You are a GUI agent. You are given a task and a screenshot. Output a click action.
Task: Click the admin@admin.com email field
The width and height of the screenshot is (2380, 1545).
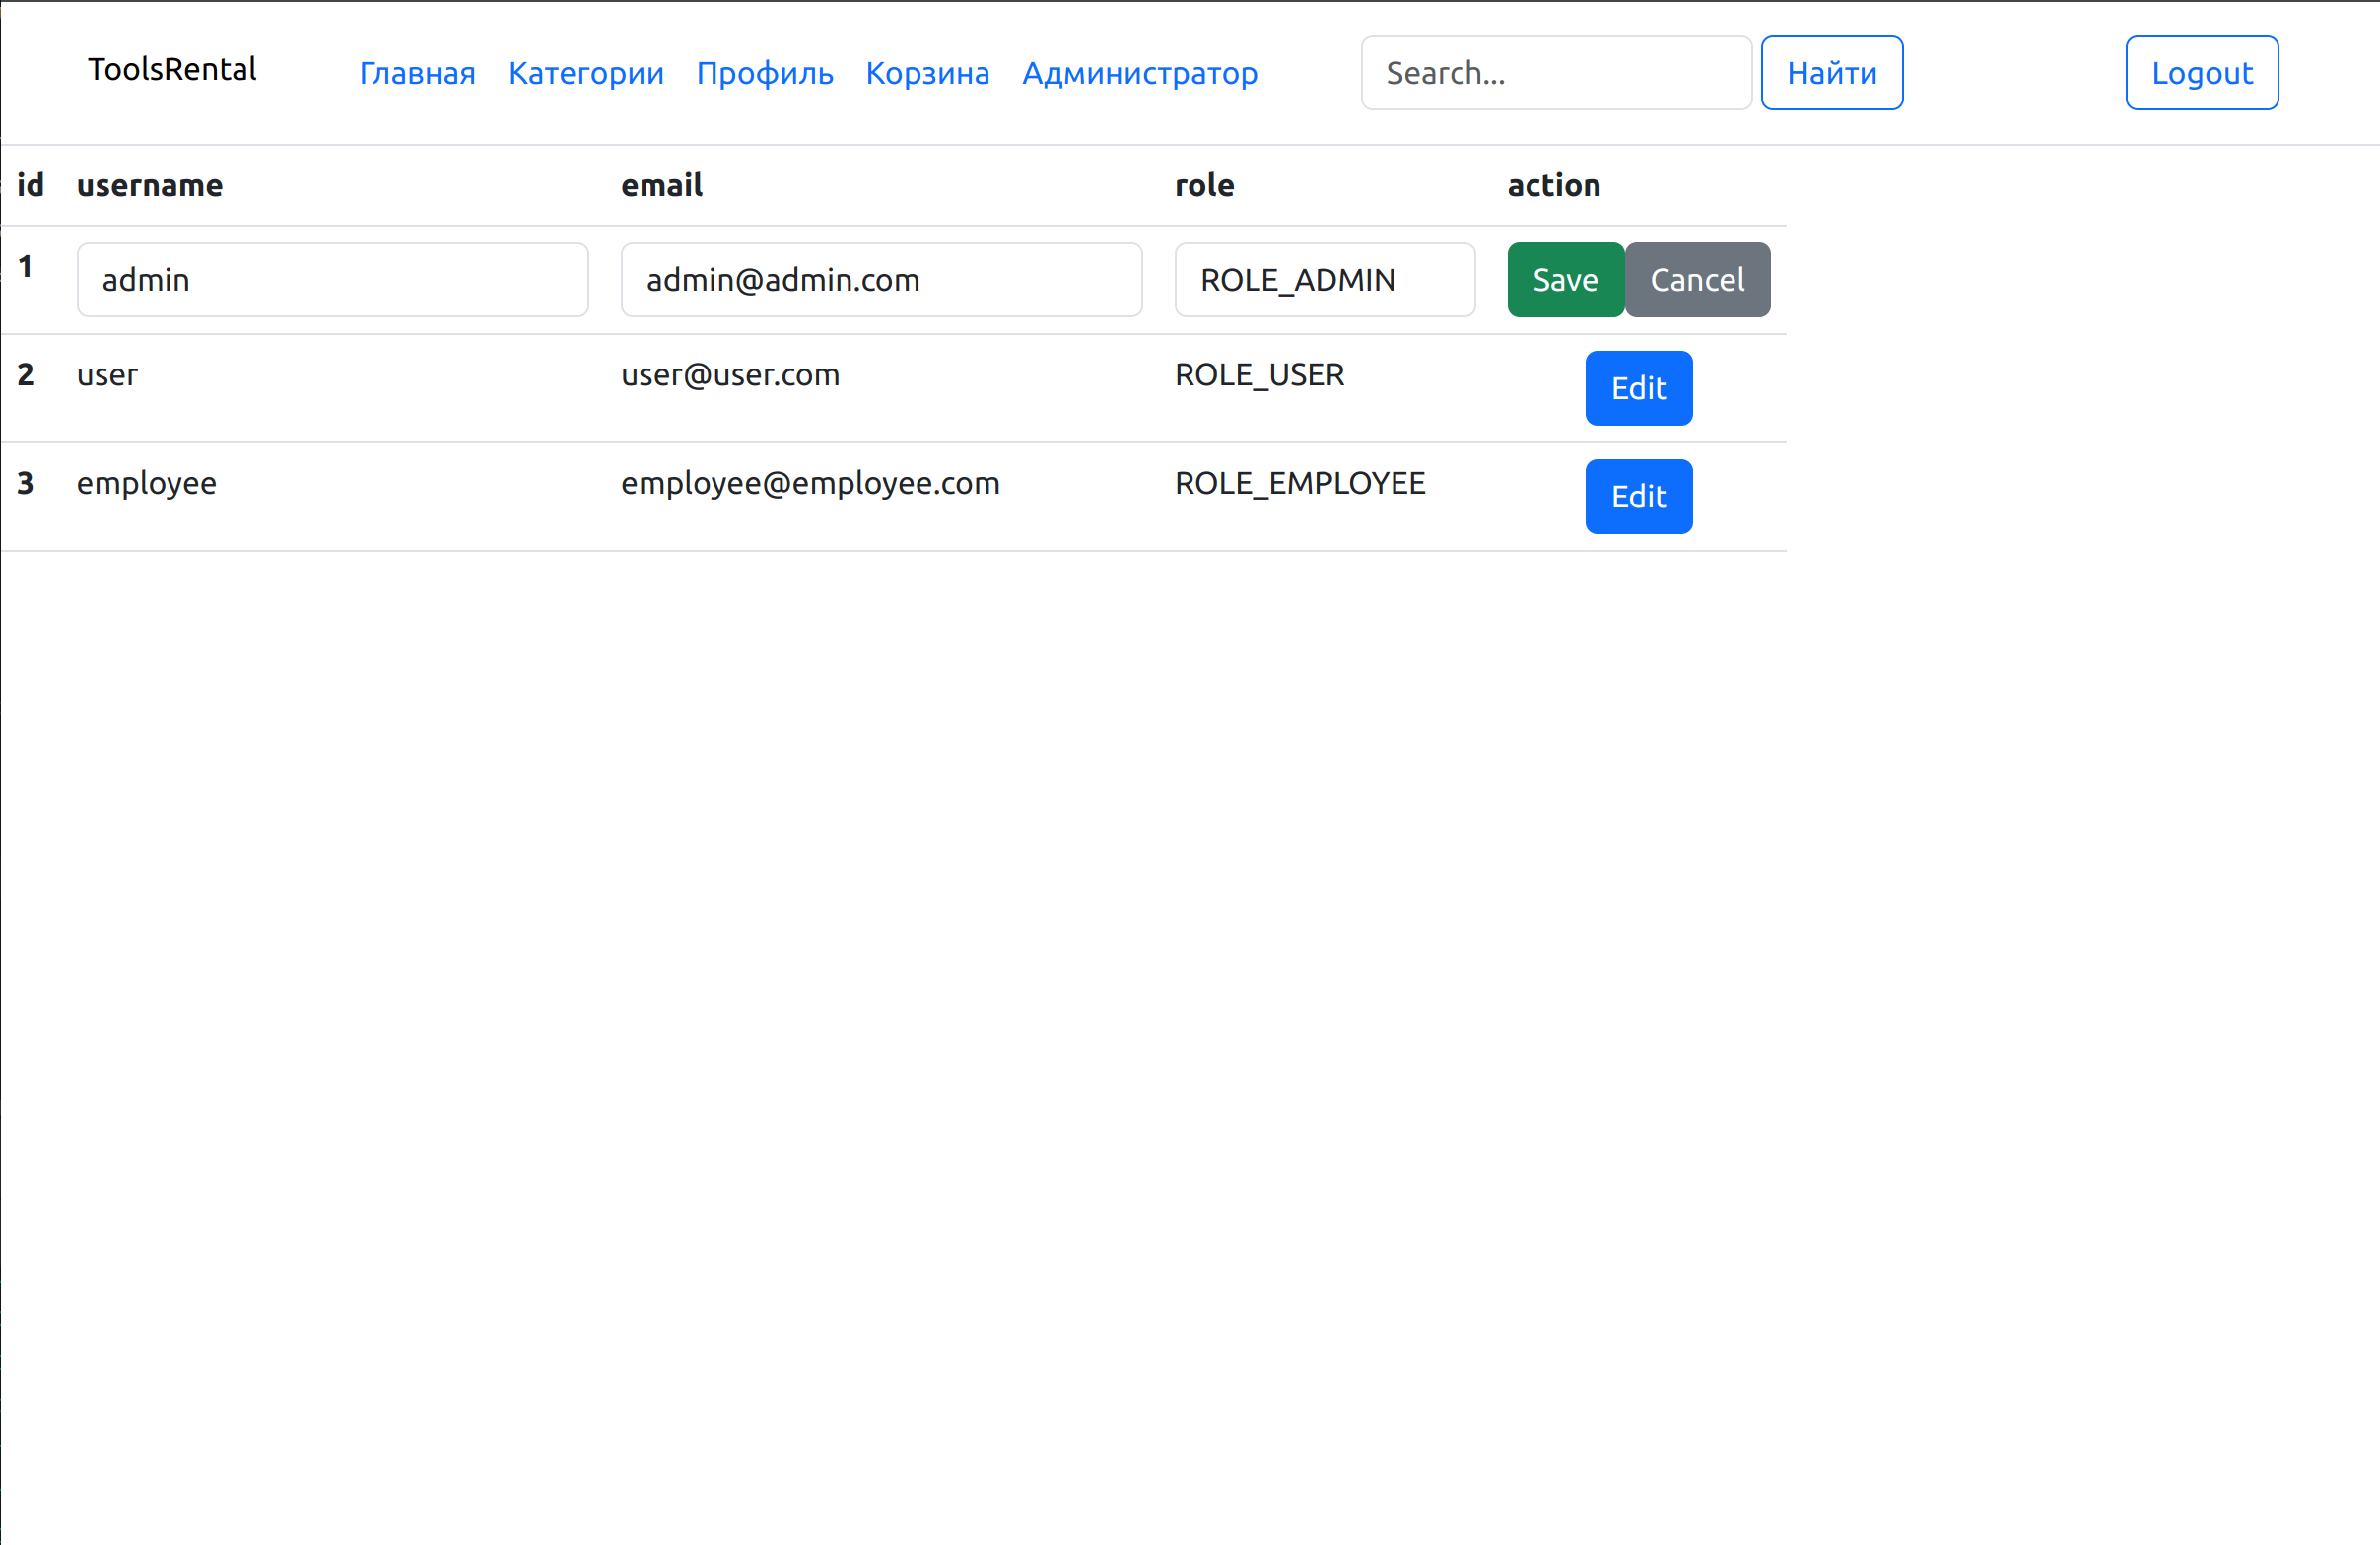(880, 280)
